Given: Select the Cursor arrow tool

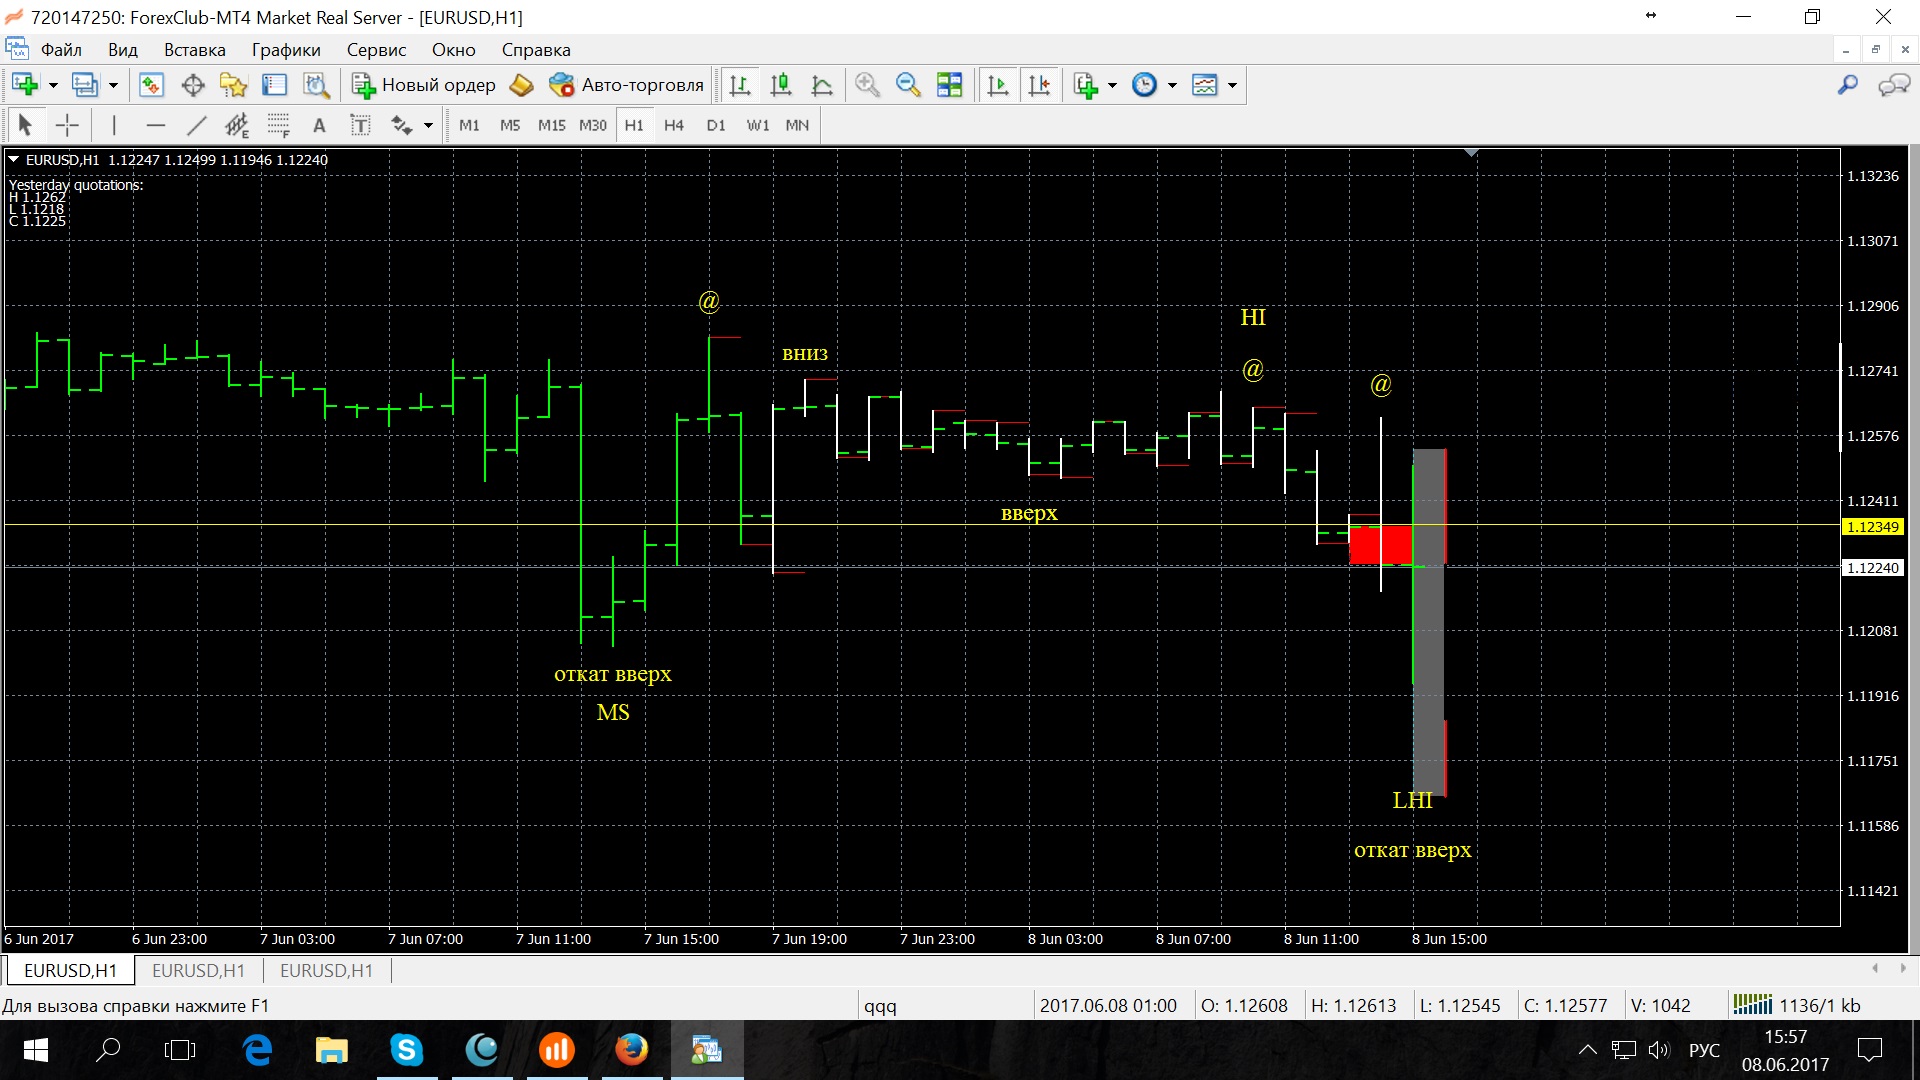Looking at the screenshot, I should (x=25, y=125).
